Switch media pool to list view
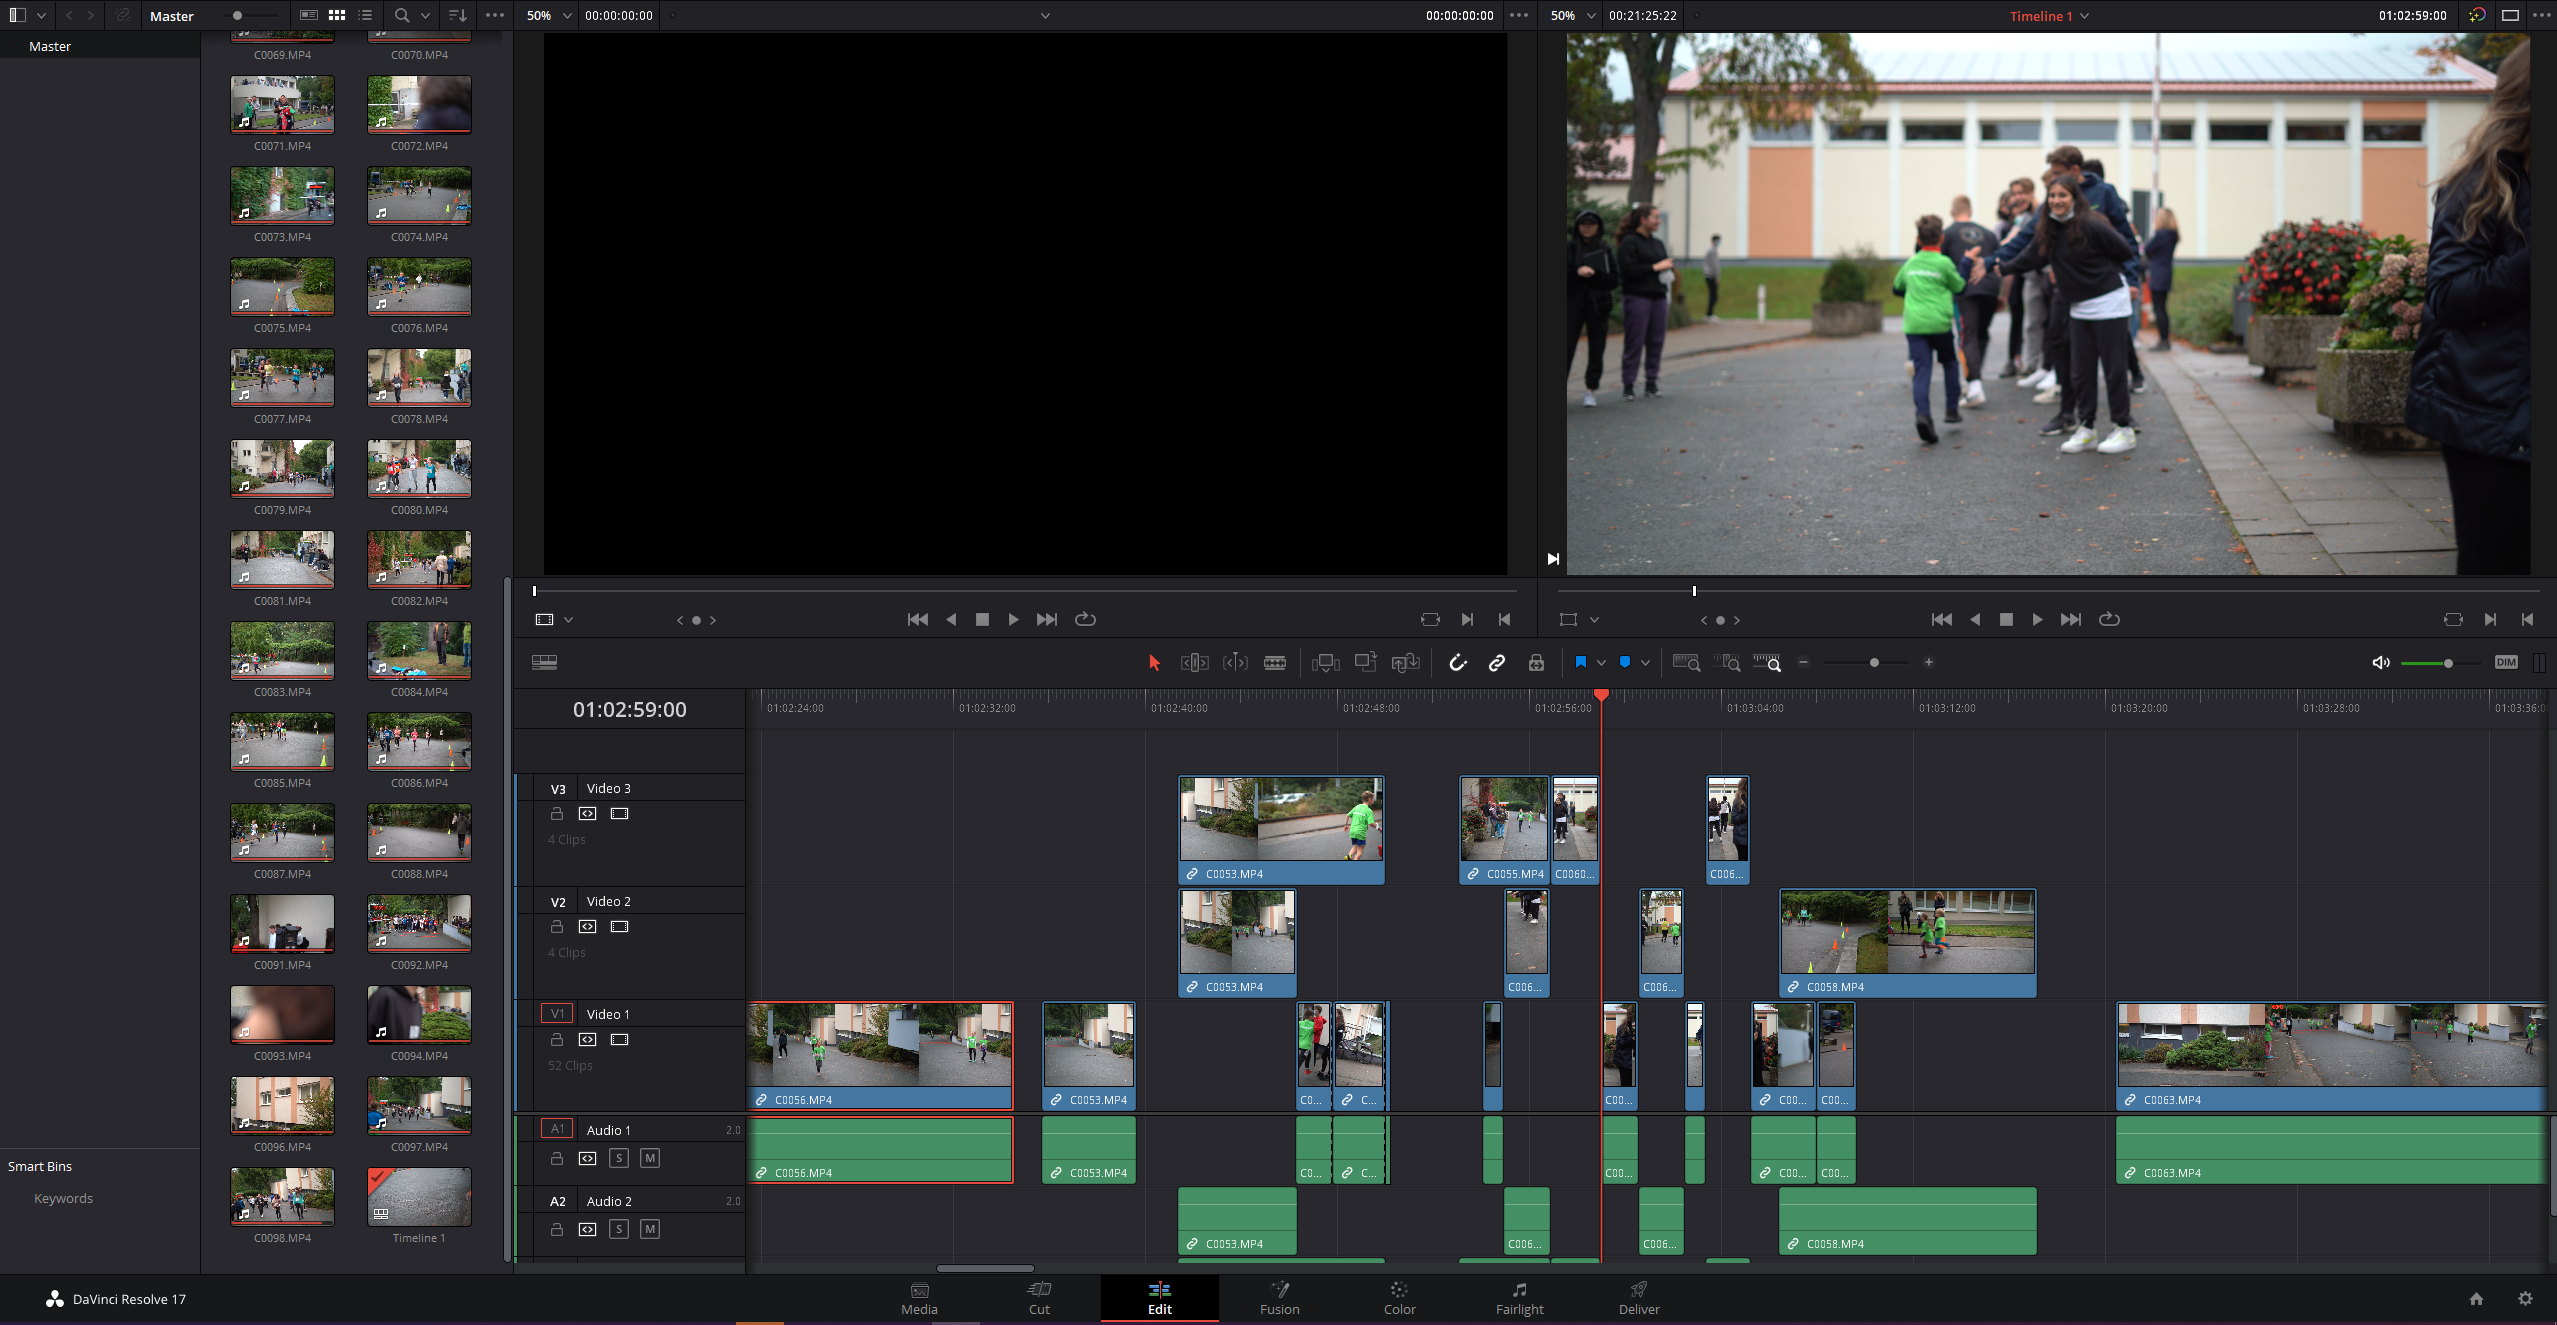Image resolution: width=2557 pixels, height=1325 pixels. [x=364, y=15]
